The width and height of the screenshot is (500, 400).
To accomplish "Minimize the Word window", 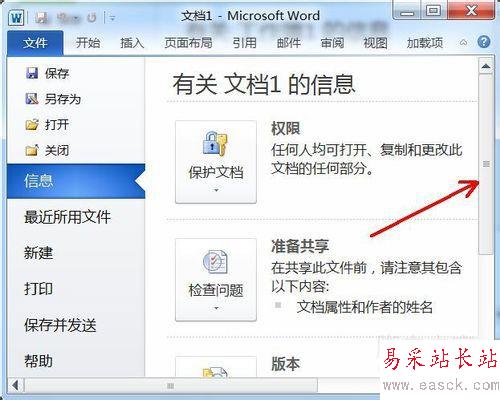I will coord(407,12).
